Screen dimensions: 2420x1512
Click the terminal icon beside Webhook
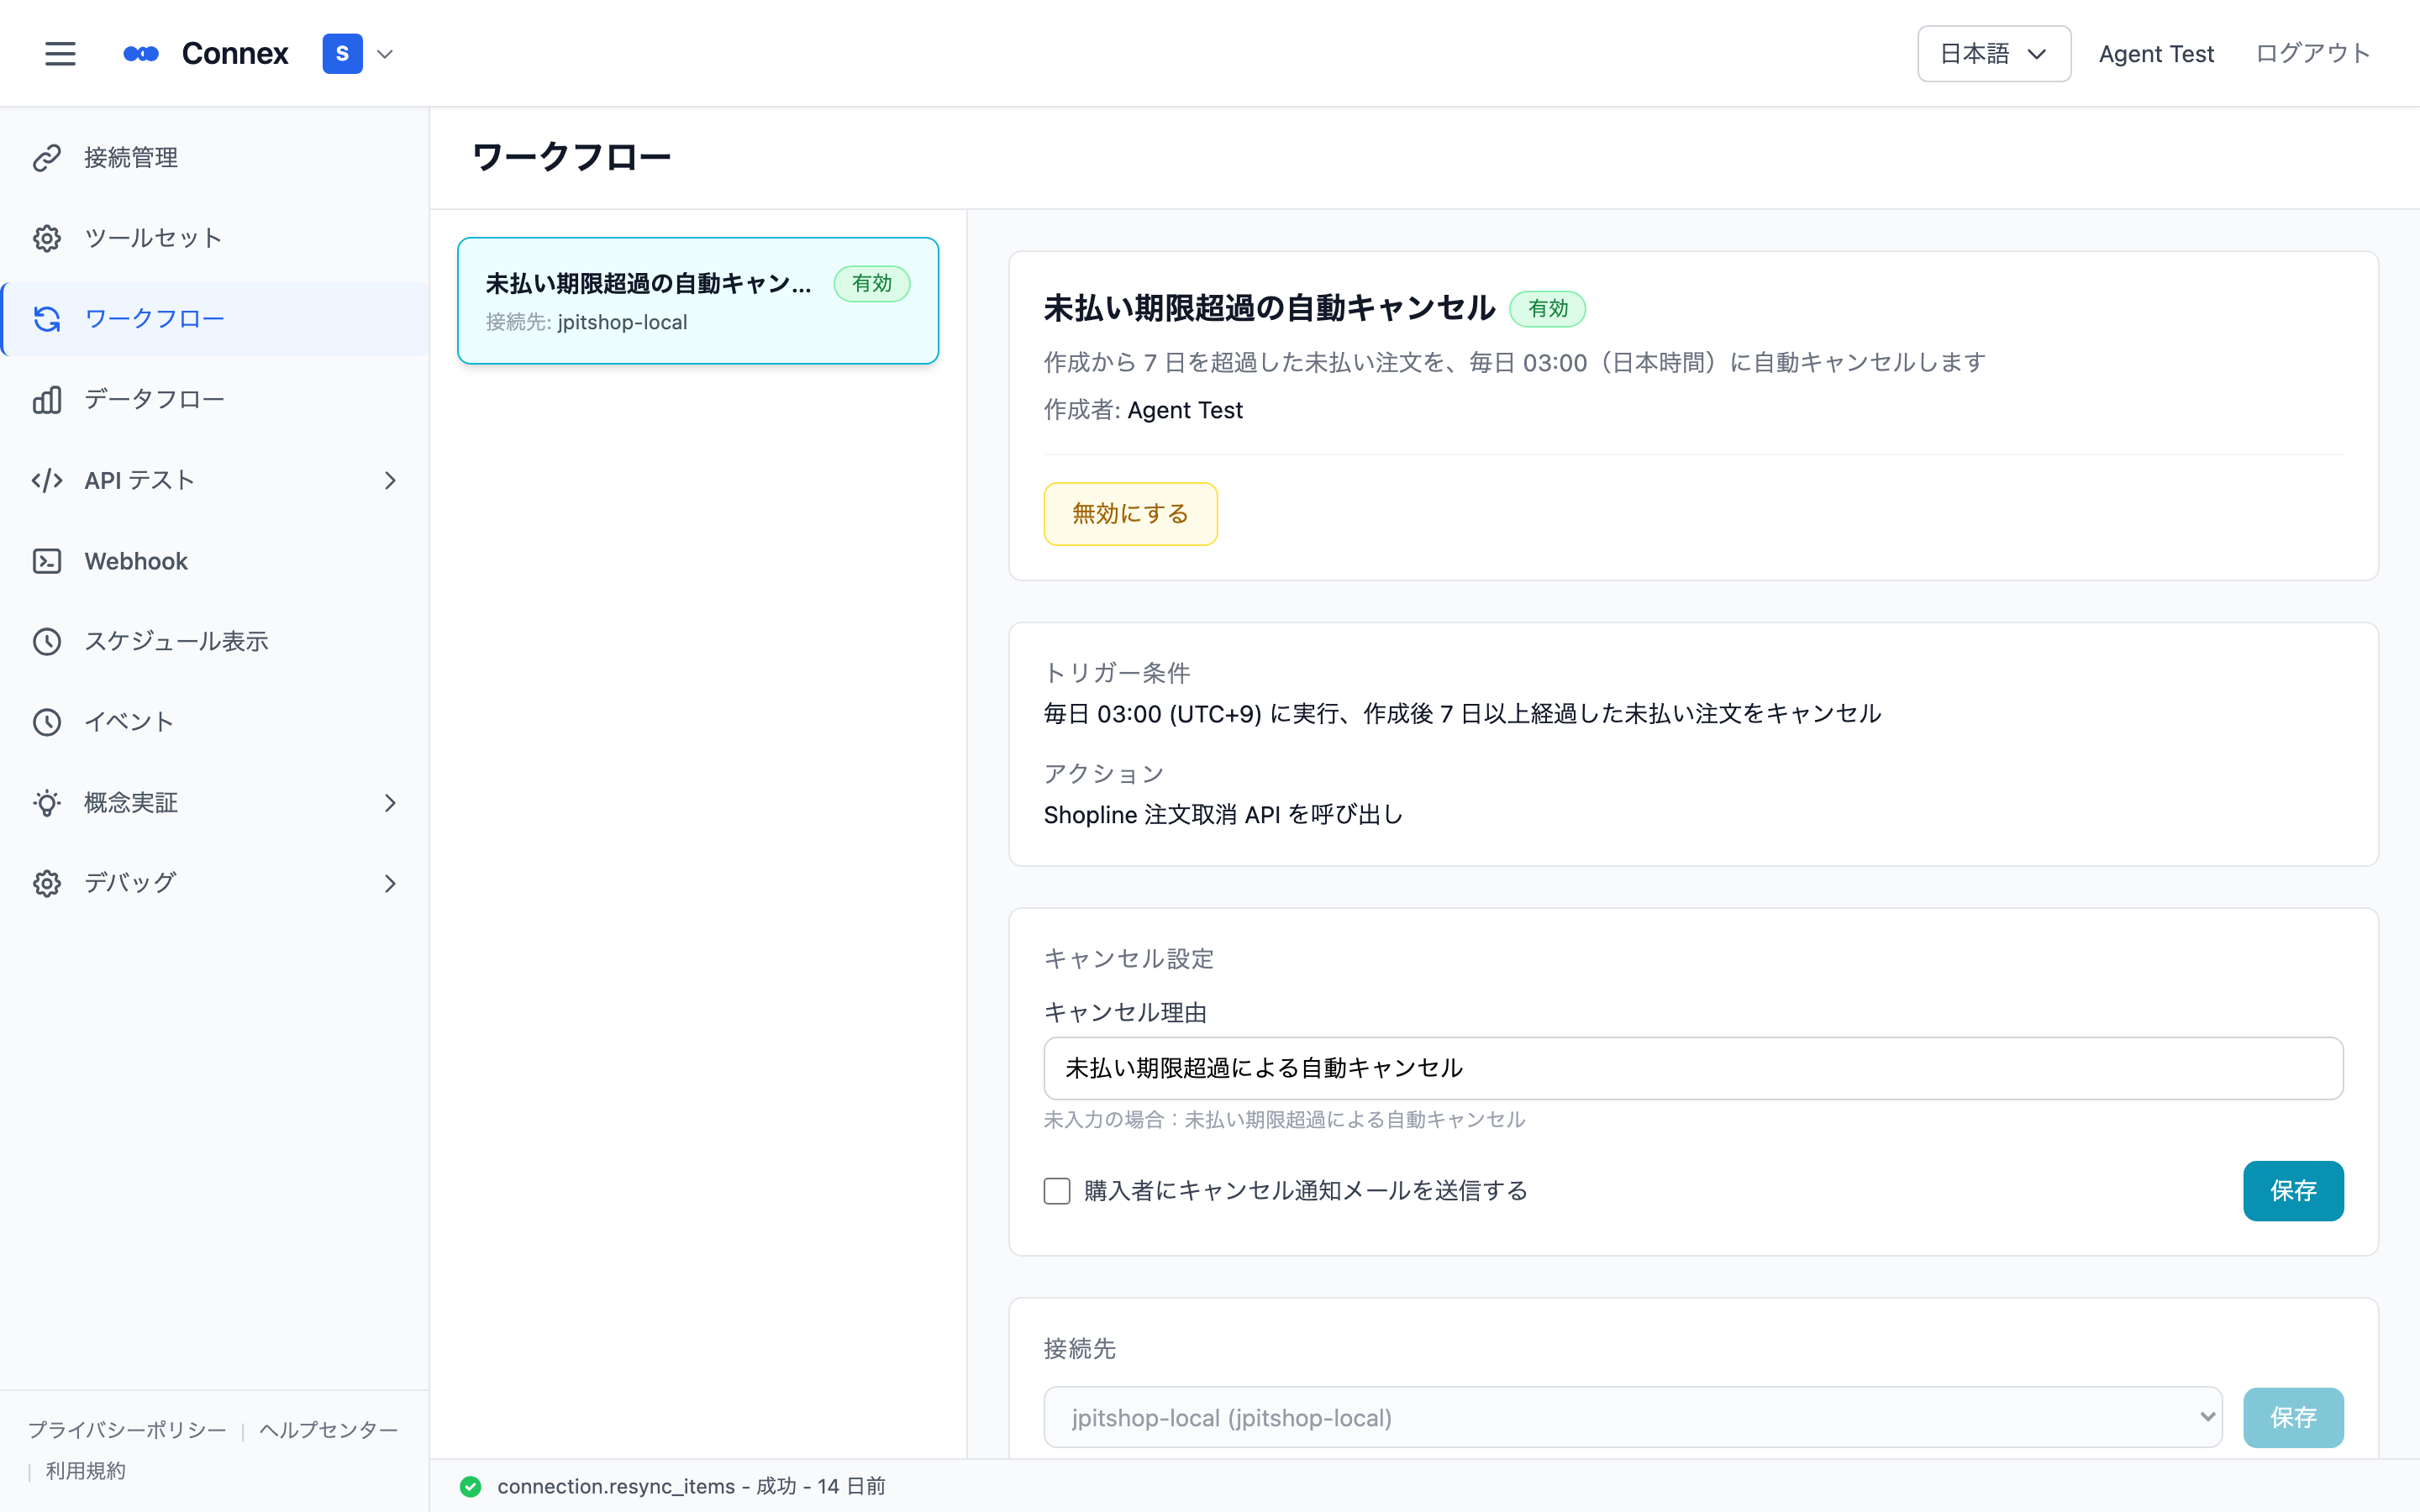47,561
